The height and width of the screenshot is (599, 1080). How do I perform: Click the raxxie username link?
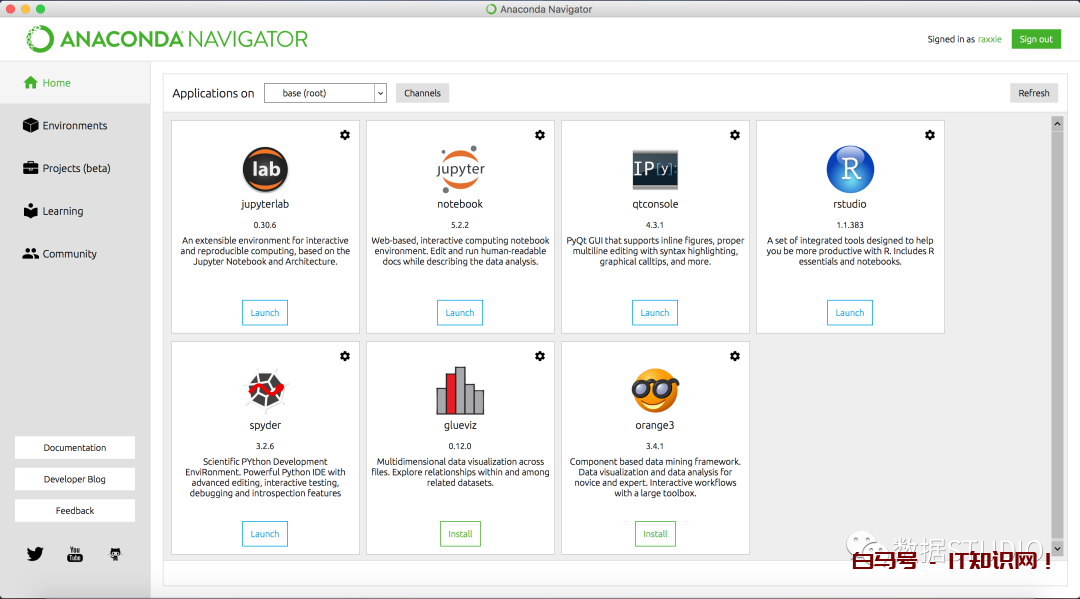[x=989, y=40]
